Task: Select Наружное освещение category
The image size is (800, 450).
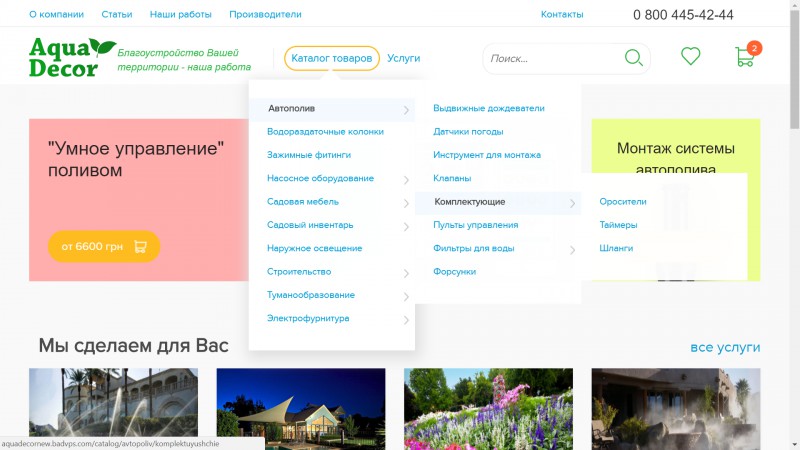Action: click(x=314, y=248)
